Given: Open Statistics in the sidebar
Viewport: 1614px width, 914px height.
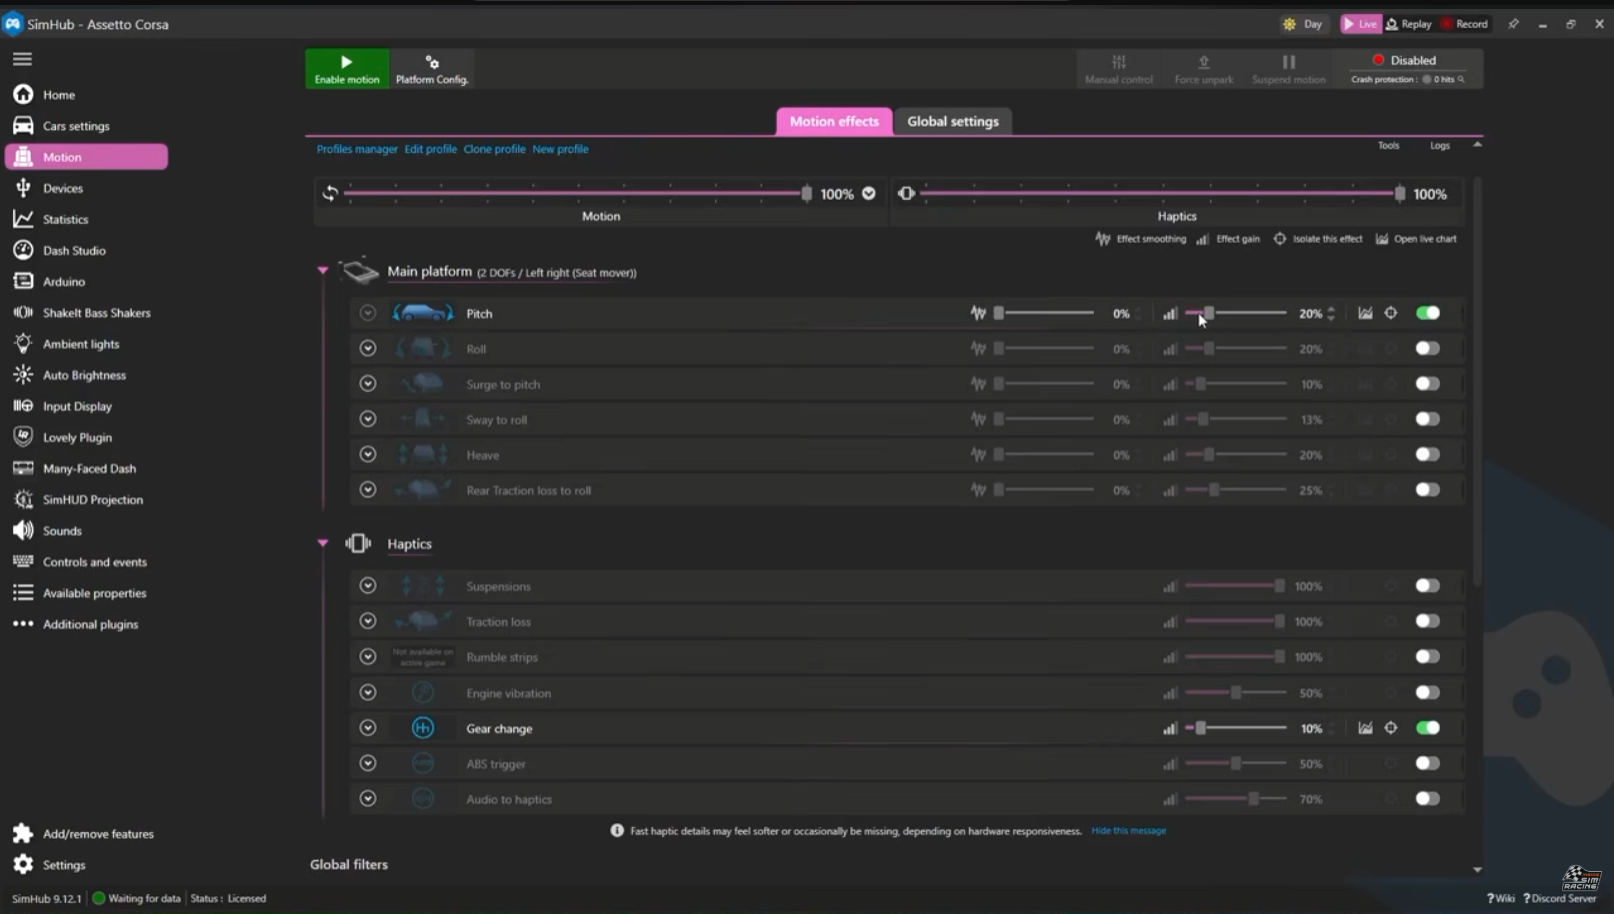Looking at the screenshot, I should coord(65,219).
